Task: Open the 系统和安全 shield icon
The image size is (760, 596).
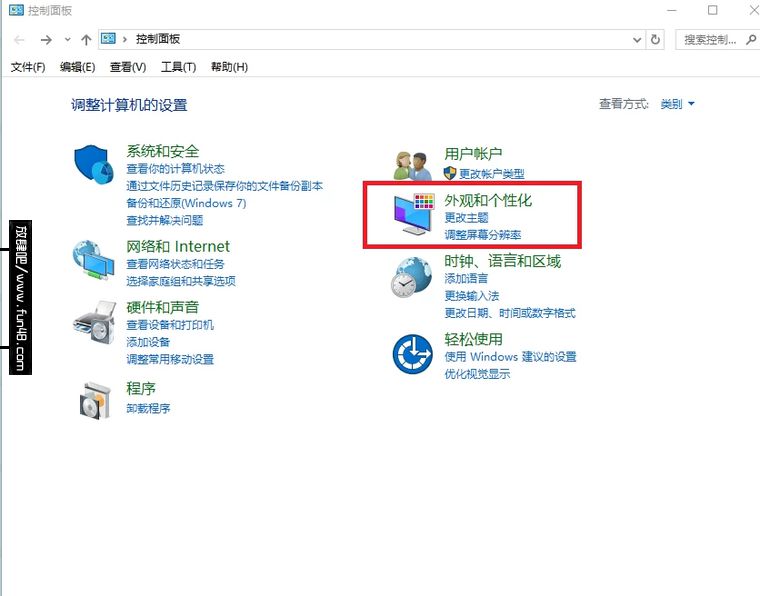Action: (92, 164)
